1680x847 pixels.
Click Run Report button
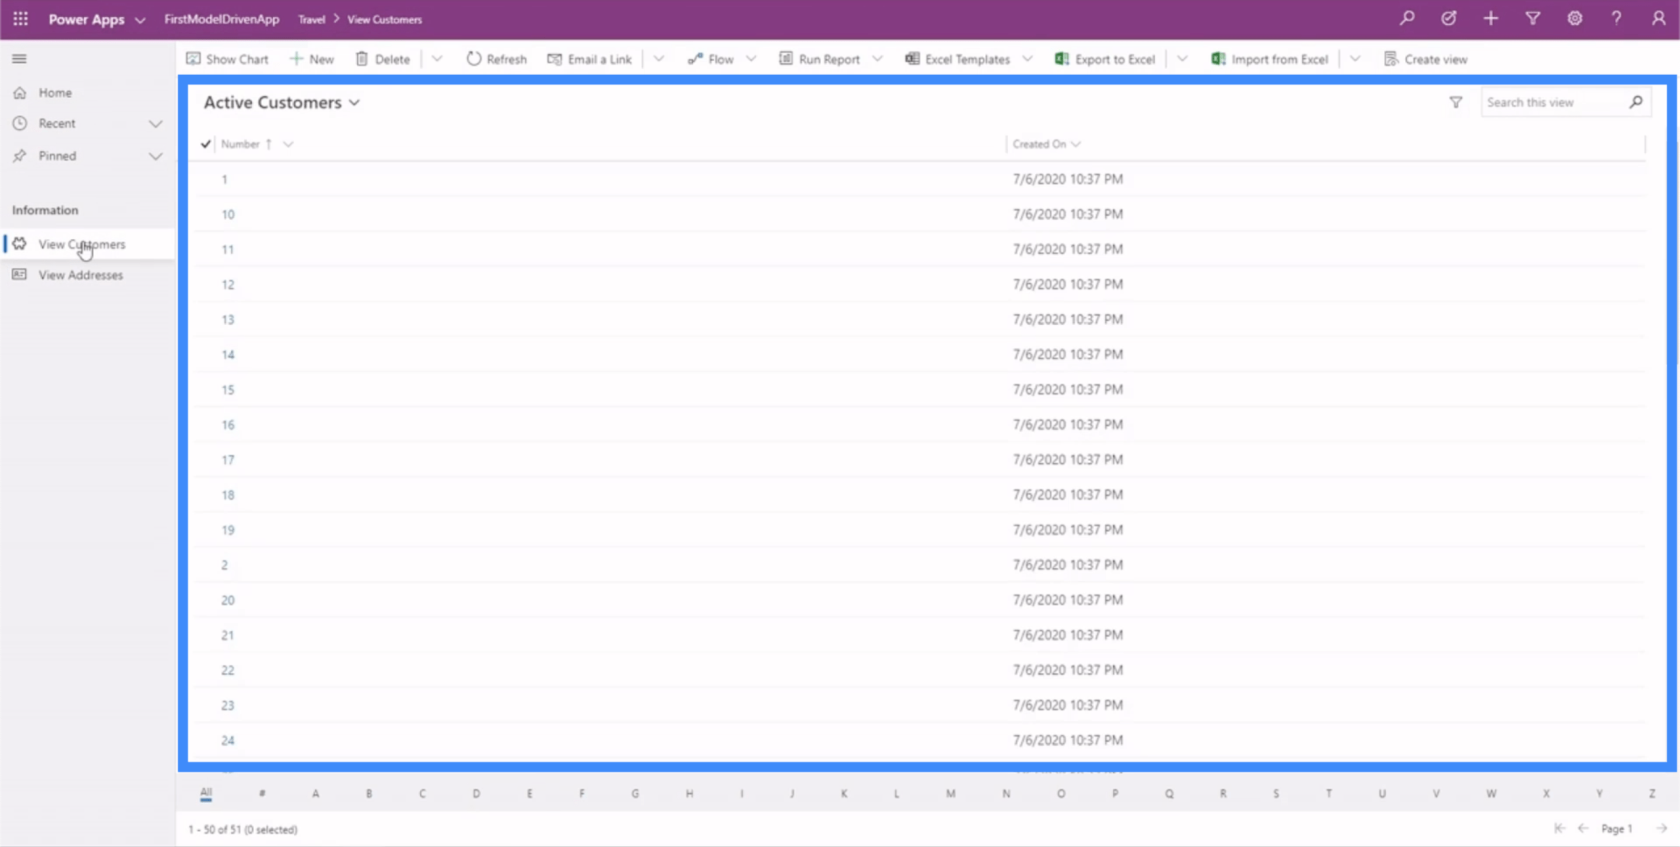point(819,59)
